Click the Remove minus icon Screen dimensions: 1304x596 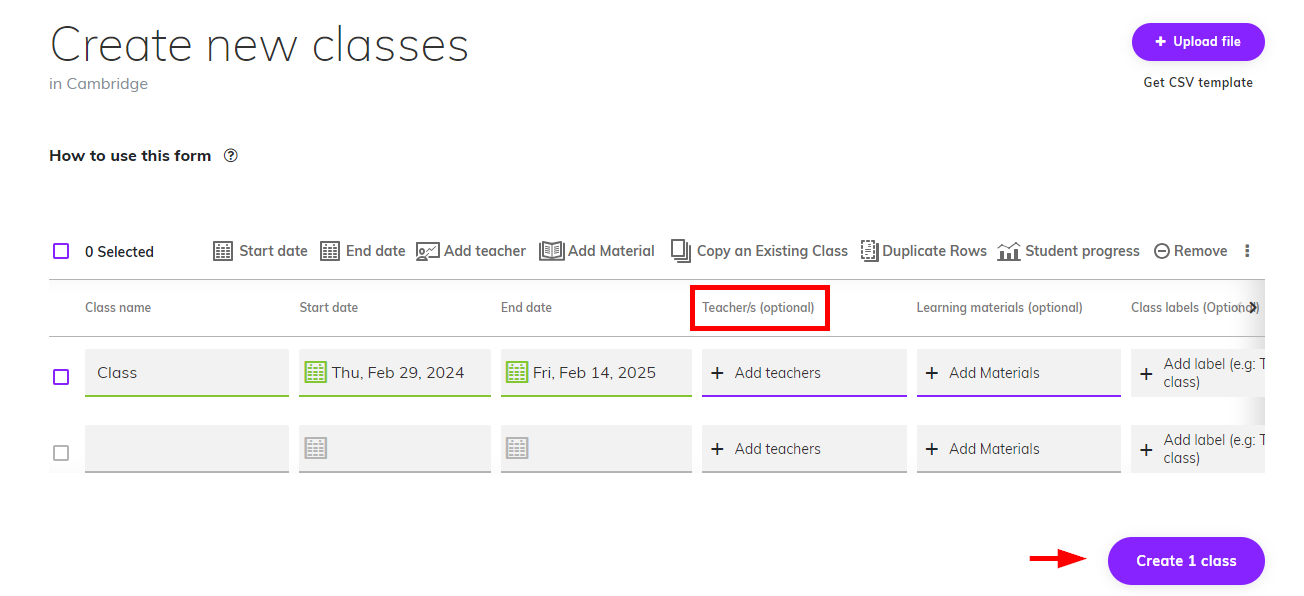(1161, 251)
